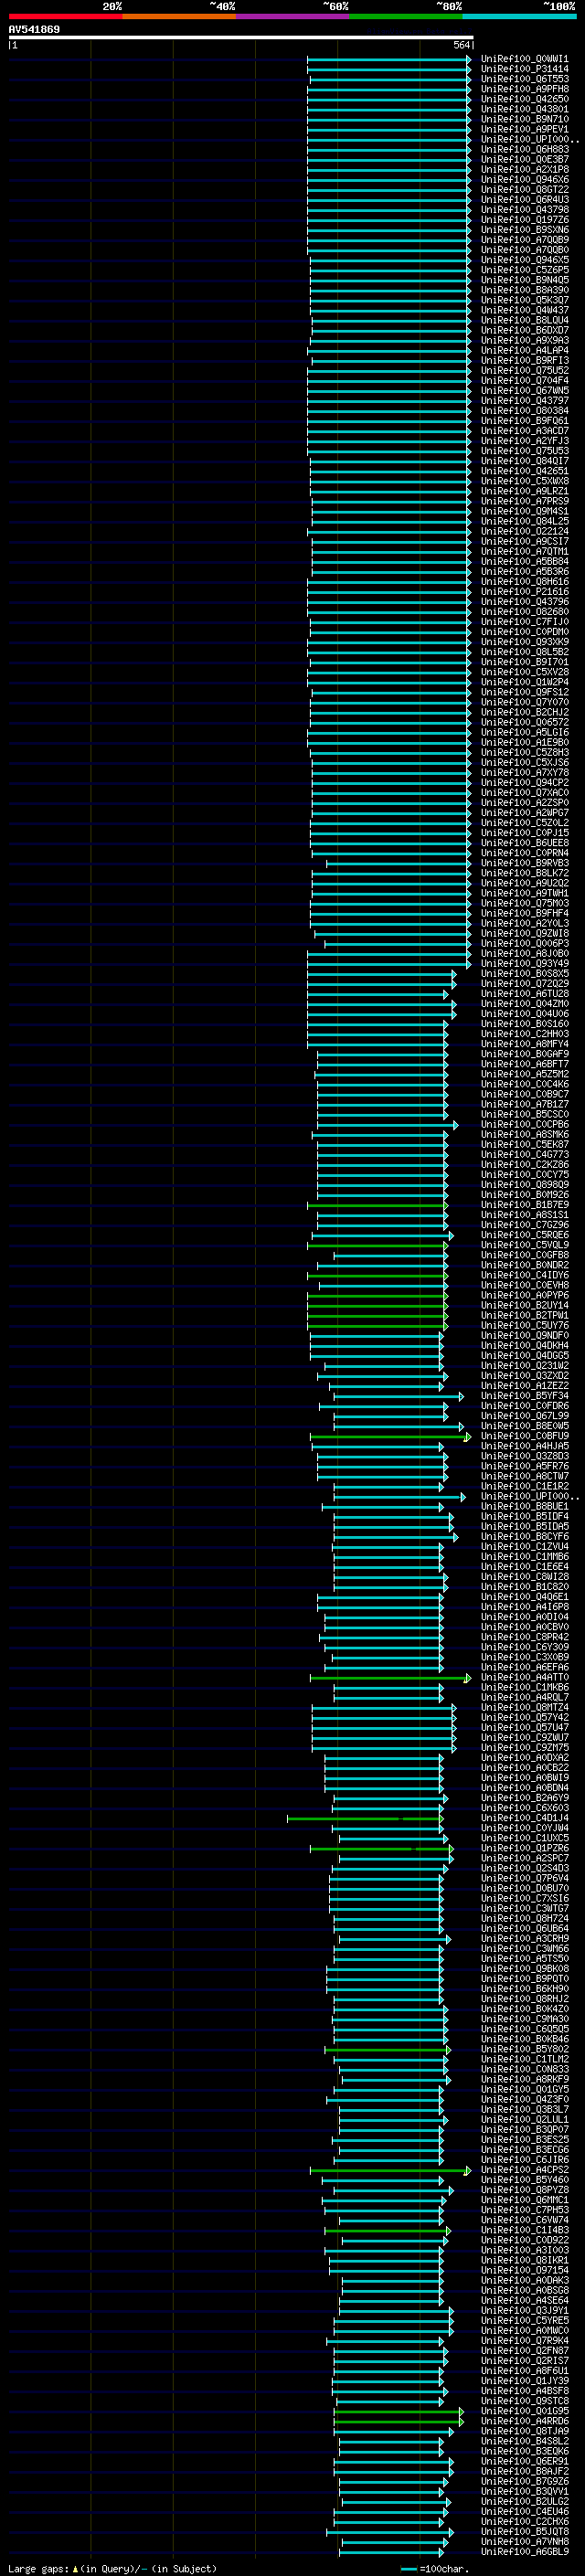Open hit UniRef100_P31414
Image resolution: width=585 pixels, height=2576 pixels.
(x=524, y=69)
